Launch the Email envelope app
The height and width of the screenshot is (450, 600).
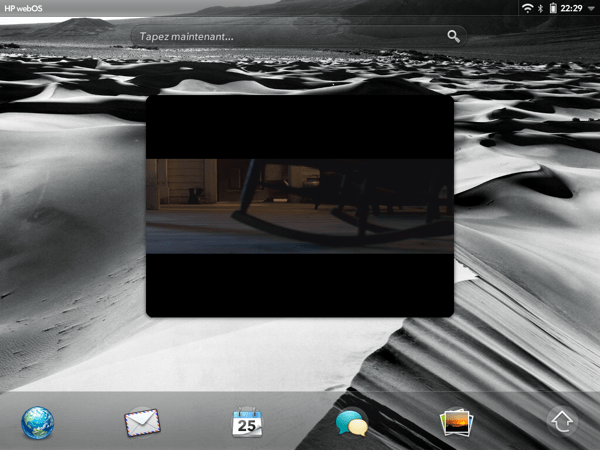[142, 422]
